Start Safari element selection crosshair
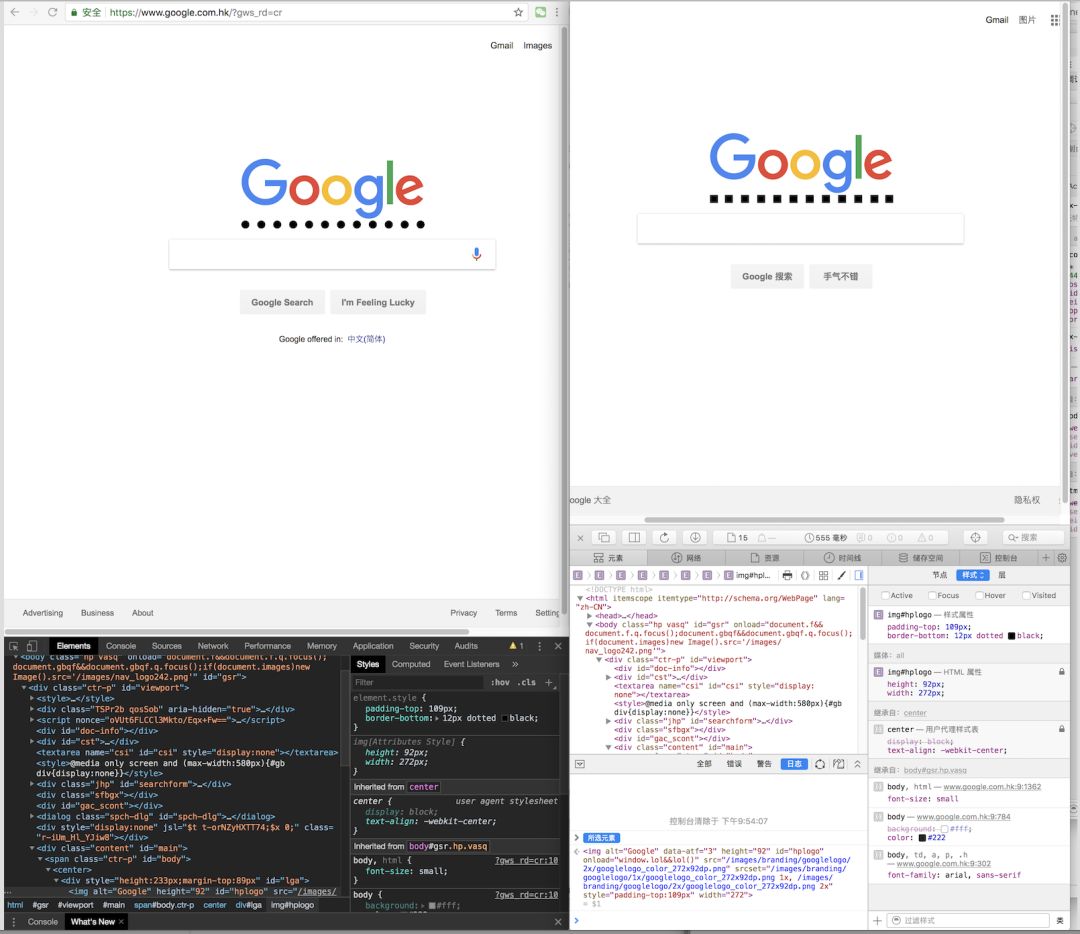1080x934 pixels. [975, 537]
